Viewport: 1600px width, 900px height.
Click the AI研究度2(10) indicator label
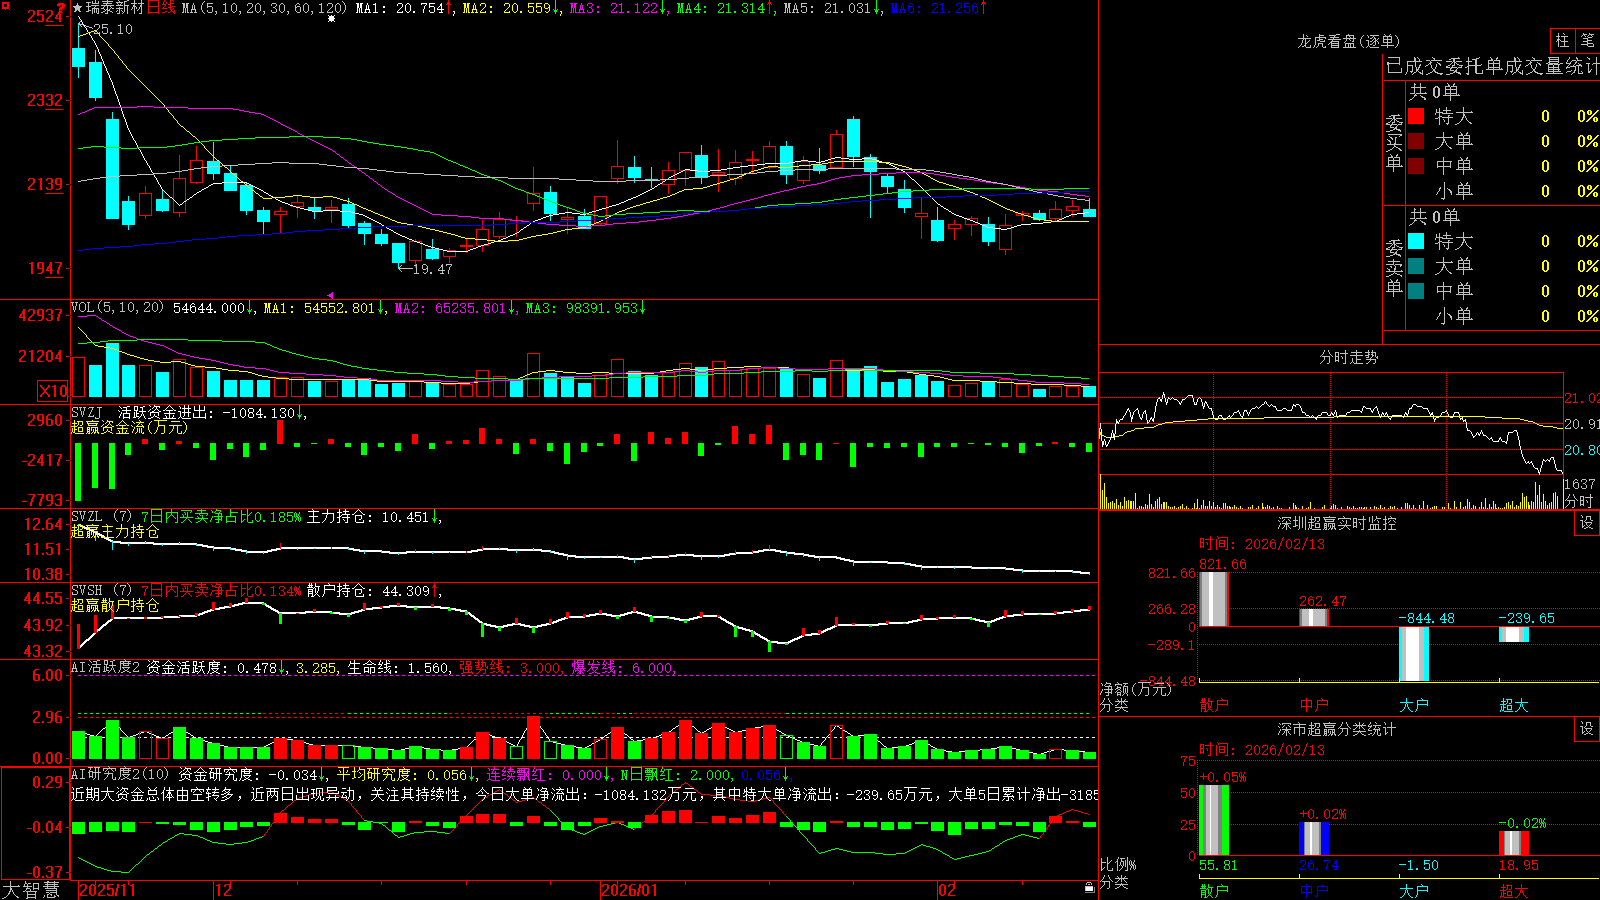click(x=120, y=774)
